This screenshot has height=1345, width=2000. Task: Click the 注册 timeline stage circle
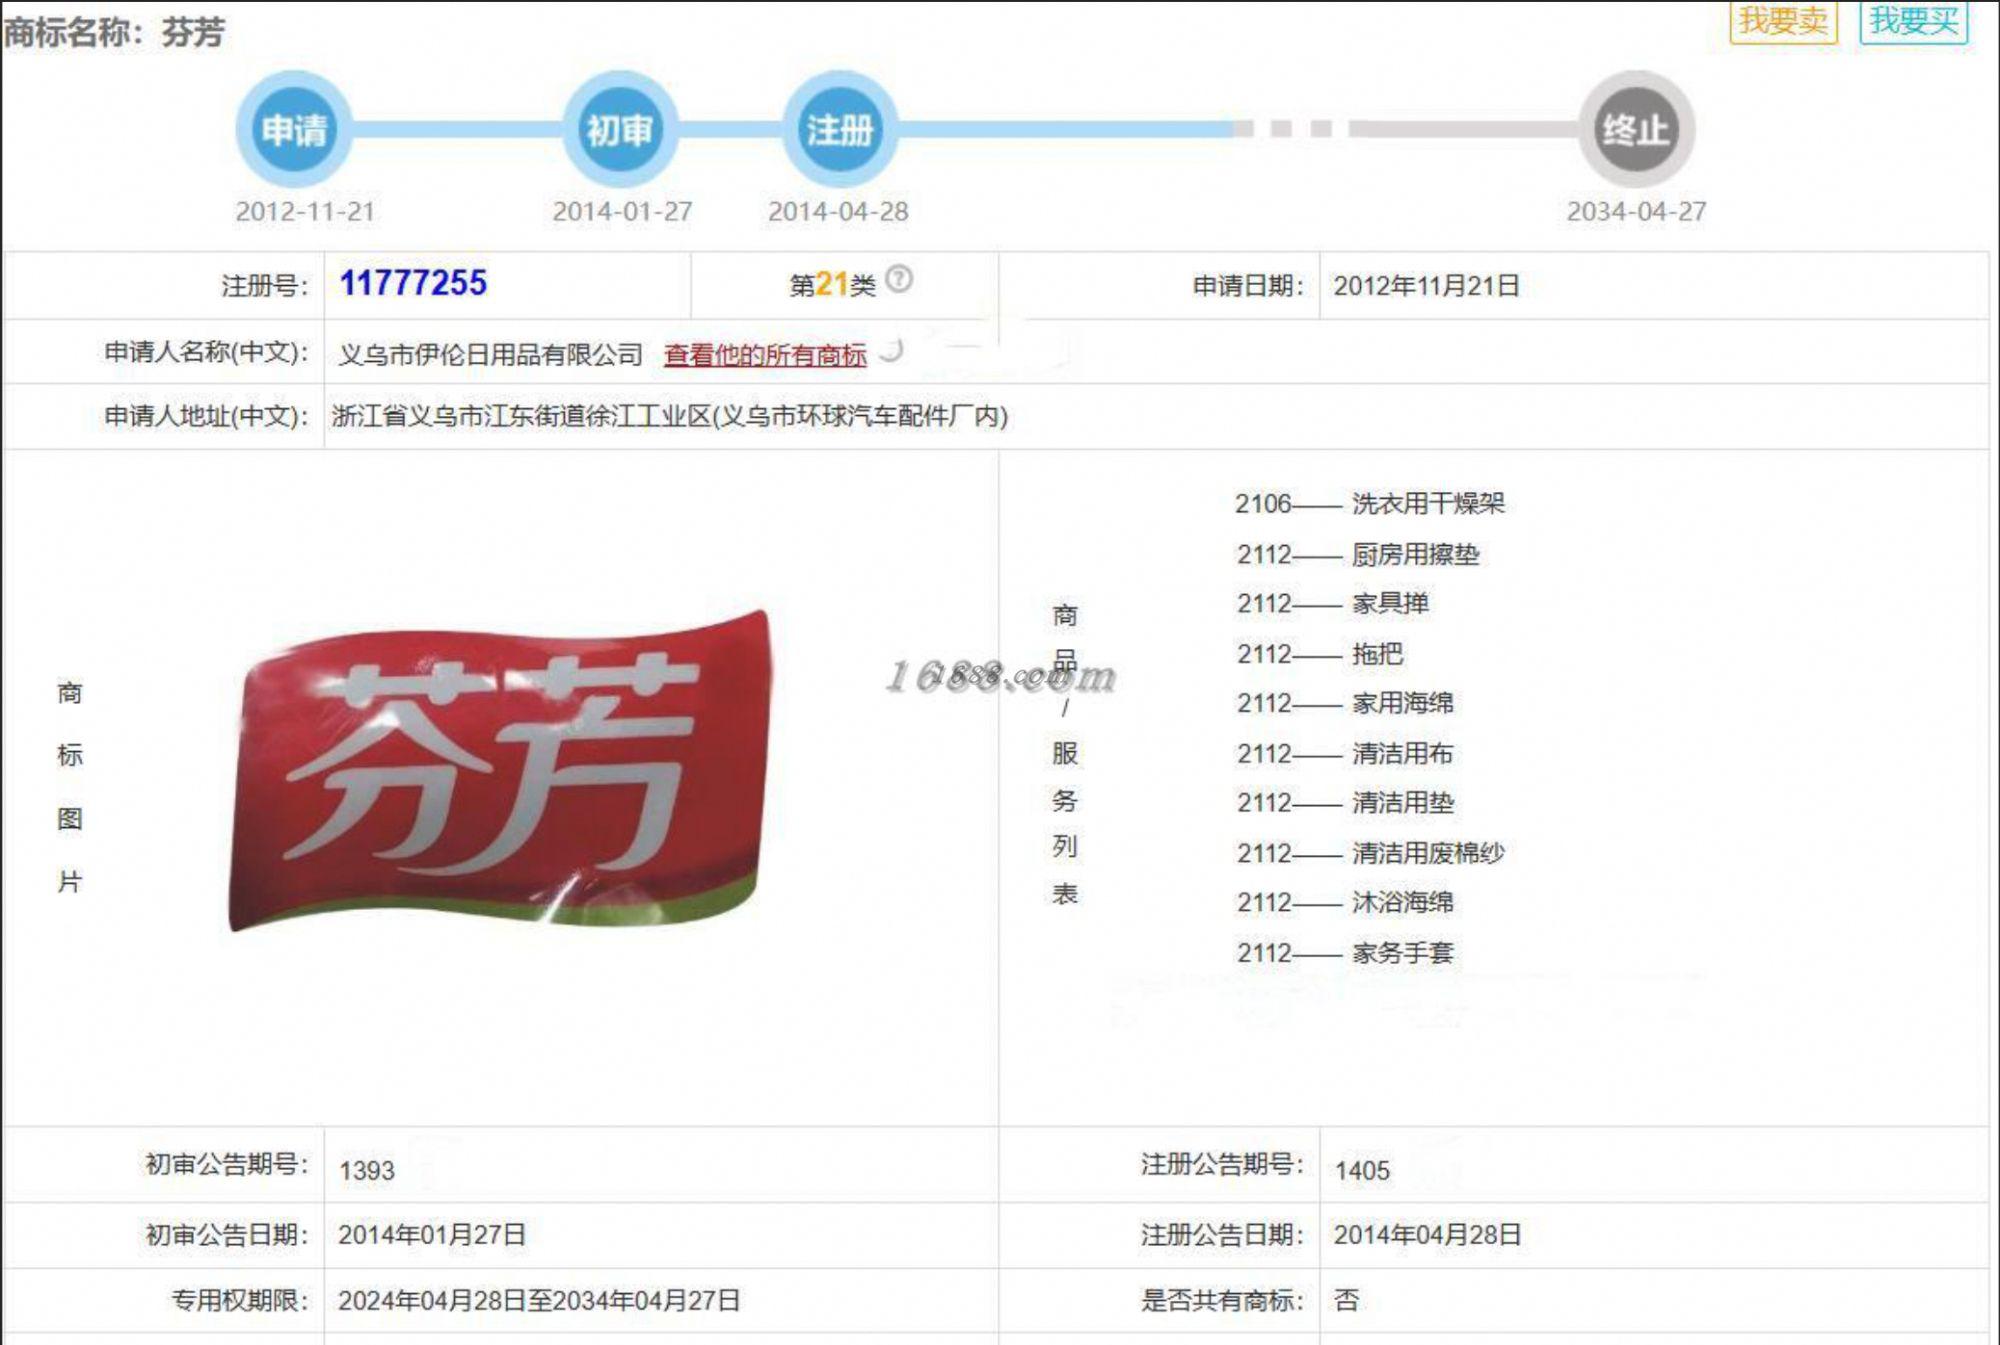[x=840, y=129]
